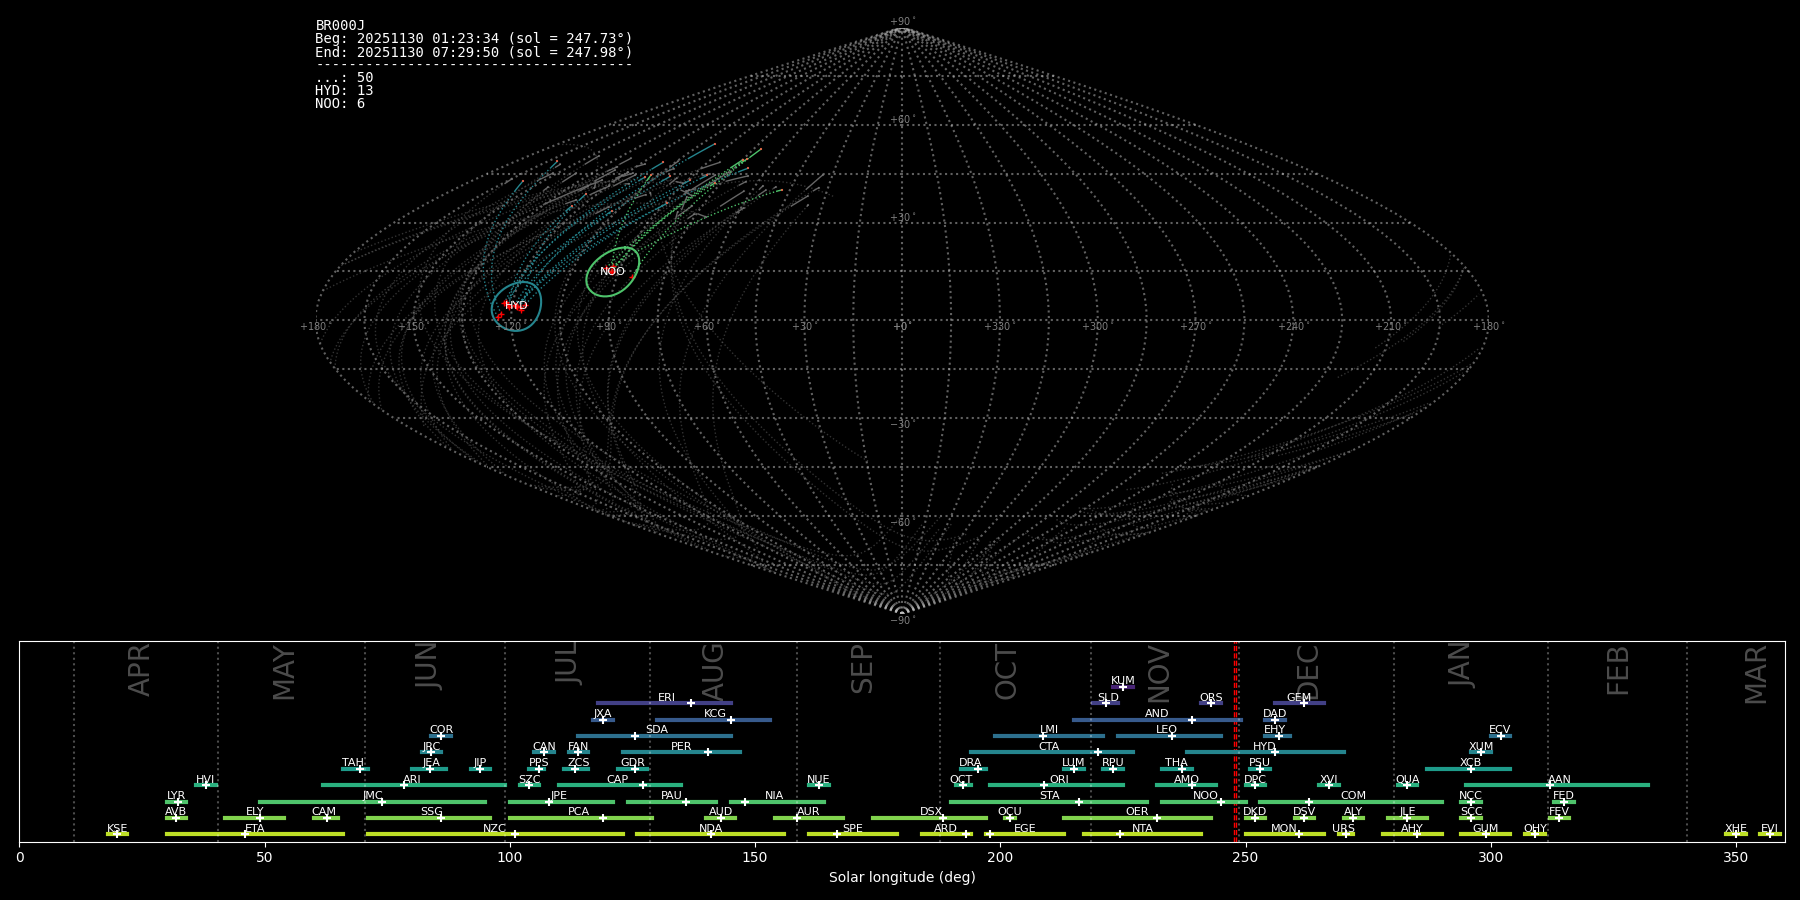
Task: Click the XHE shower label in the timeline
Action: tap(1735, 829)
